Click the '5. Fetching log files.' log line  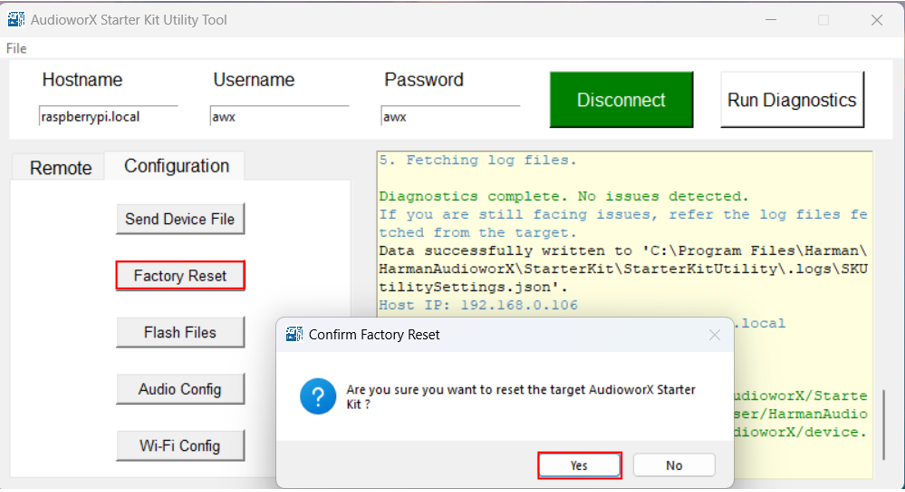click(x=477, y=160)
